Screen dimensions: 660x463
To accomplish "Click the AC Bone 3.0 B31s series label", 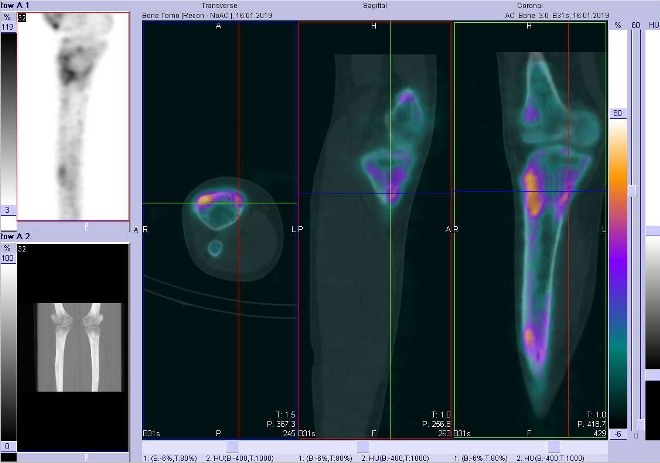I will pos(557,15).
